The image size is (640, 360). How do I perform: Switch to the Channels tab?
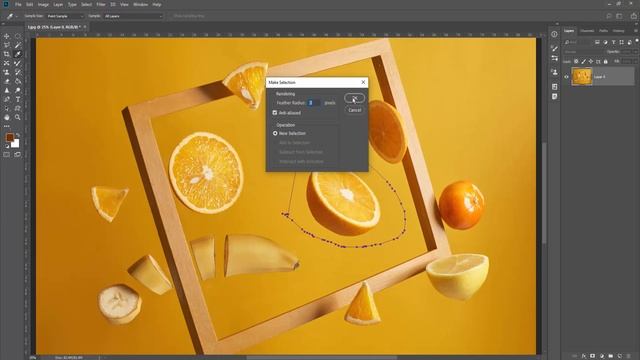587,31
